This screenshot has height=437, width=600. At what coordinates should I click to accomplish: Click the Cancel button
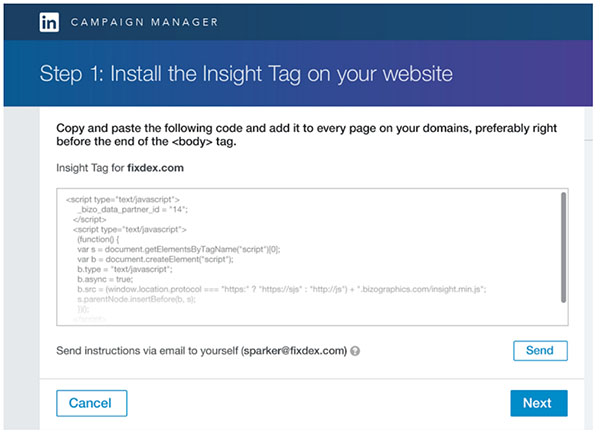pos(91,403)
